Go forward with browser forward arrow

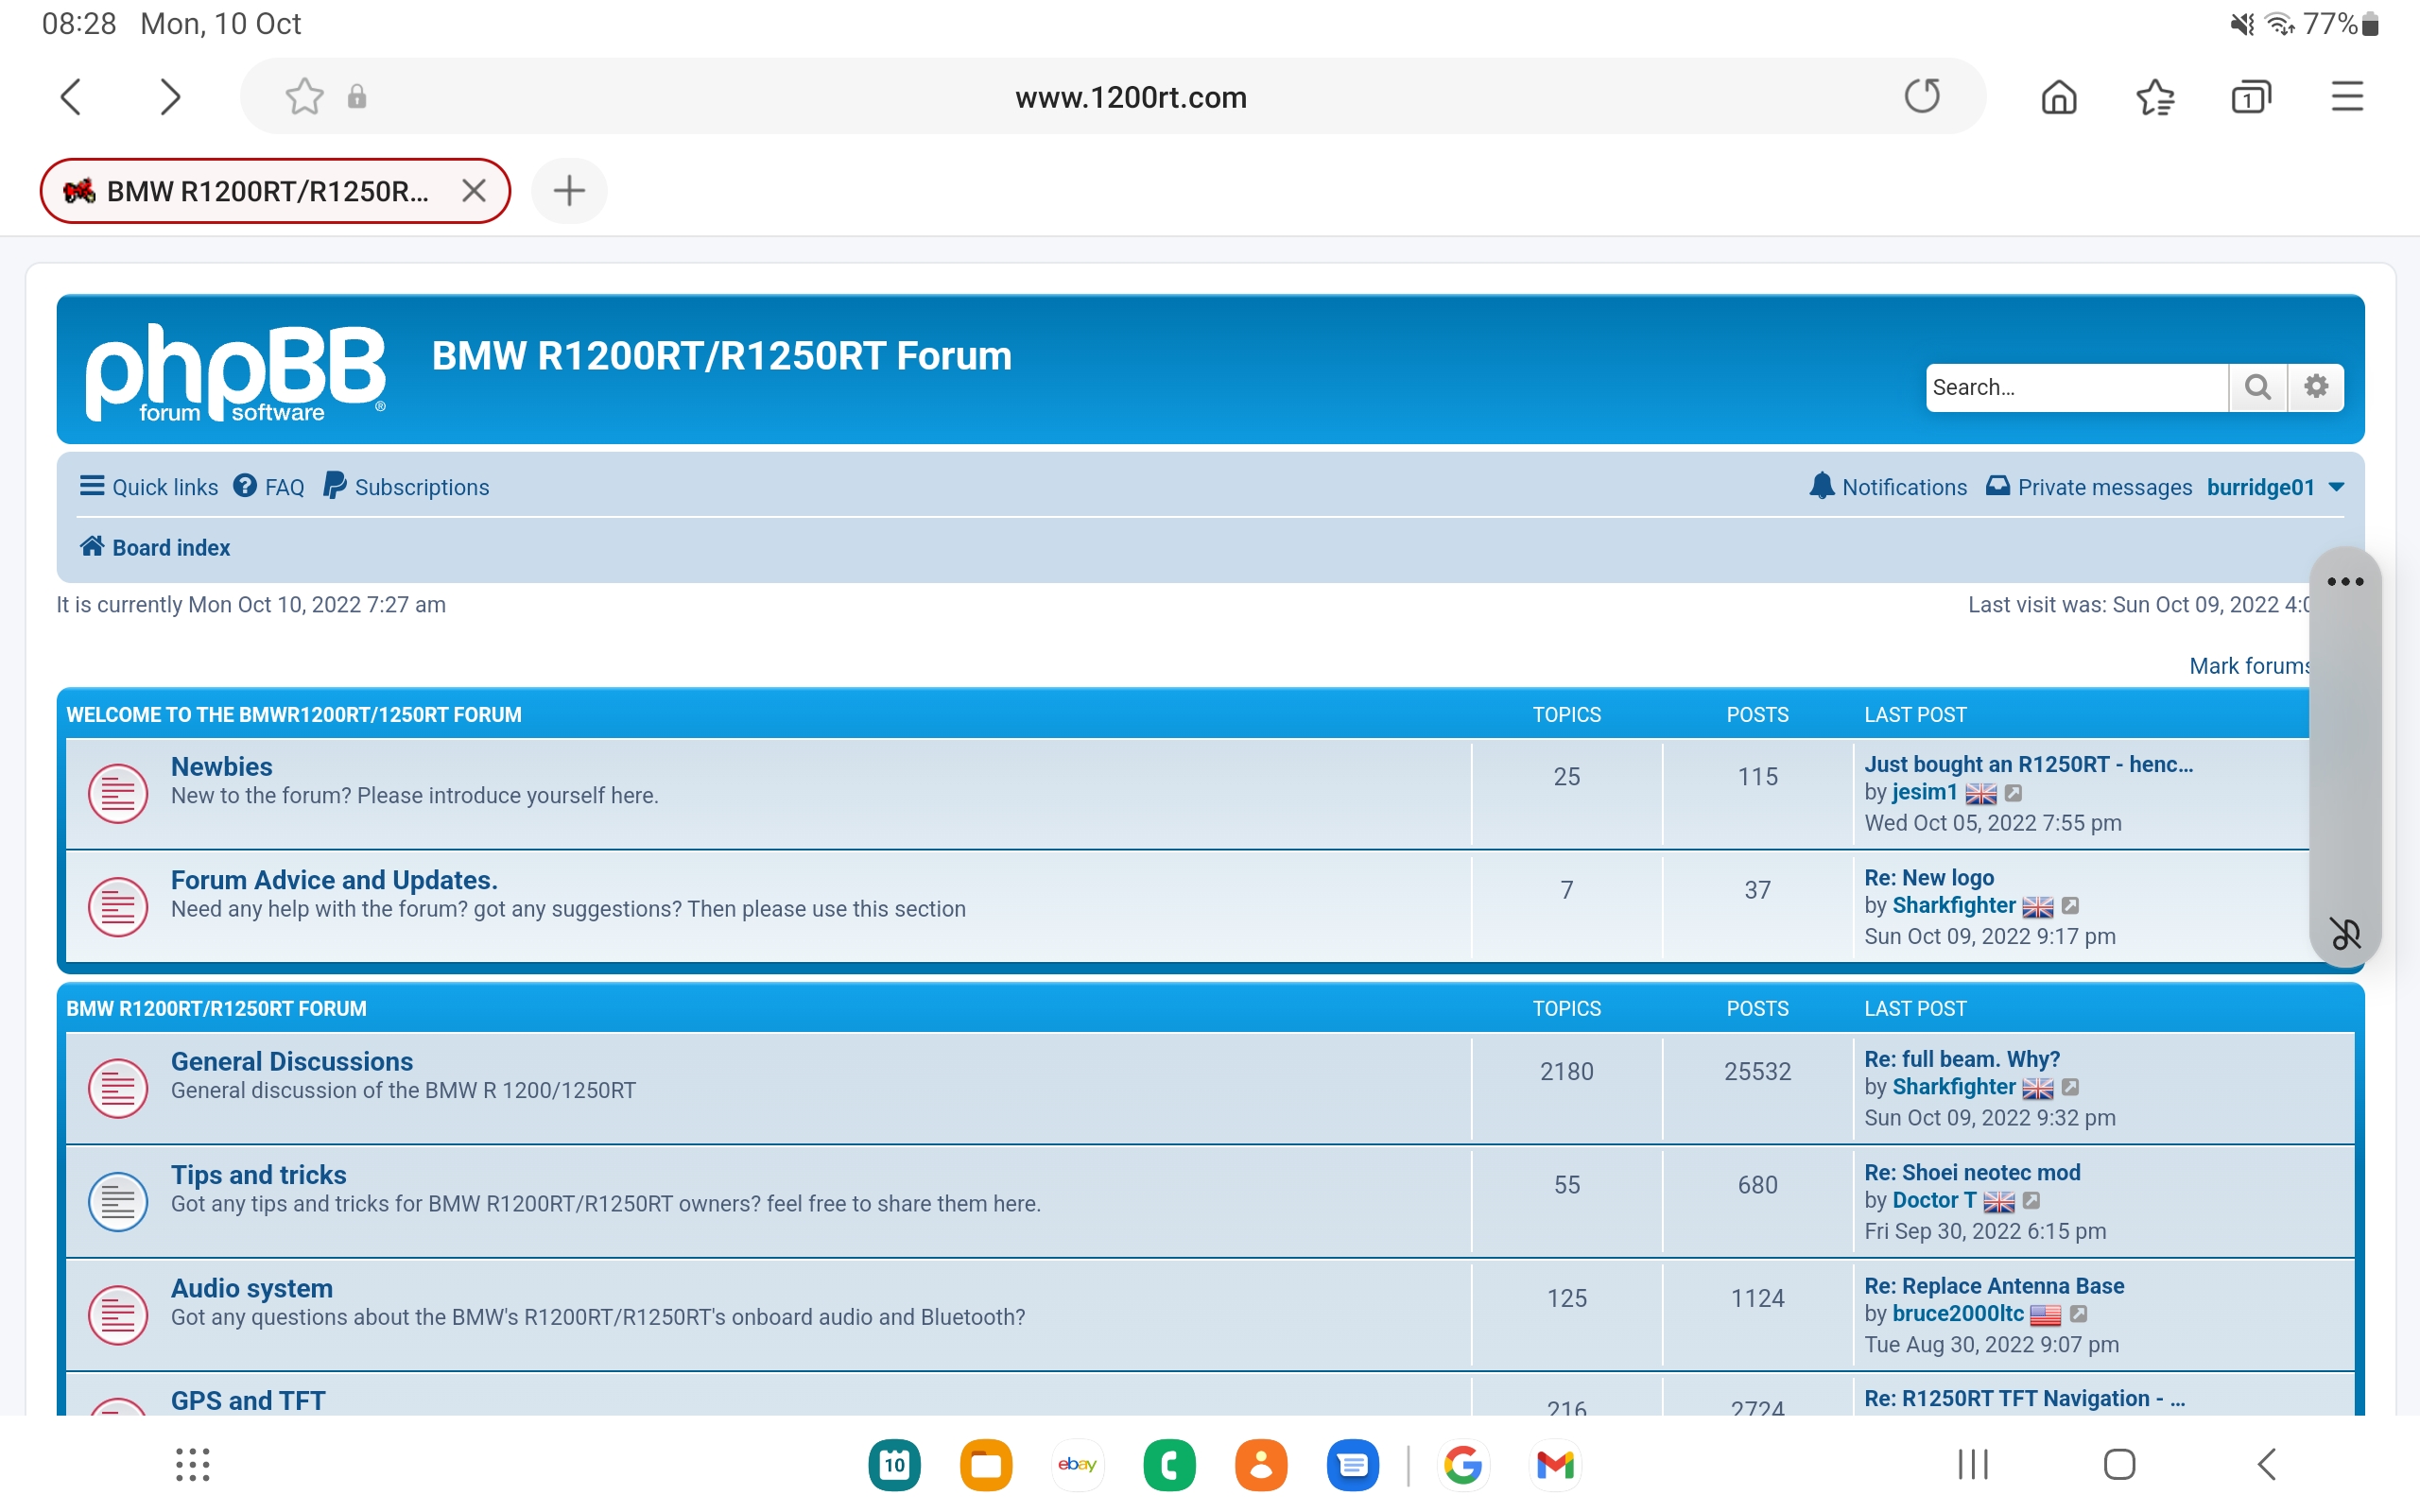[170, 97]
